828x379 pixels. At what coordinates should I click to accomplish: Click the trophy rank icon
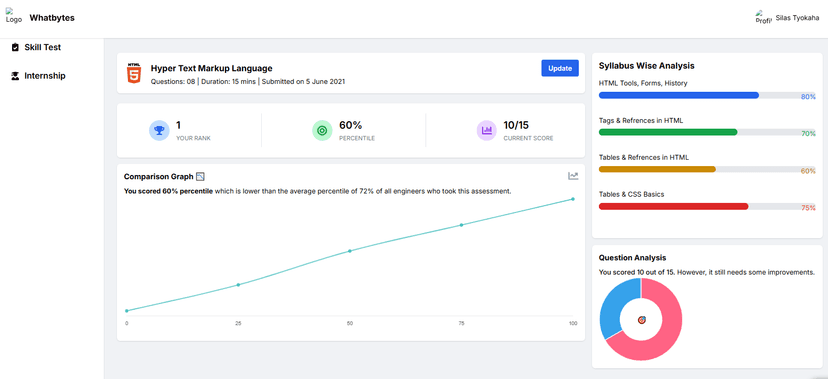point(159,130)
